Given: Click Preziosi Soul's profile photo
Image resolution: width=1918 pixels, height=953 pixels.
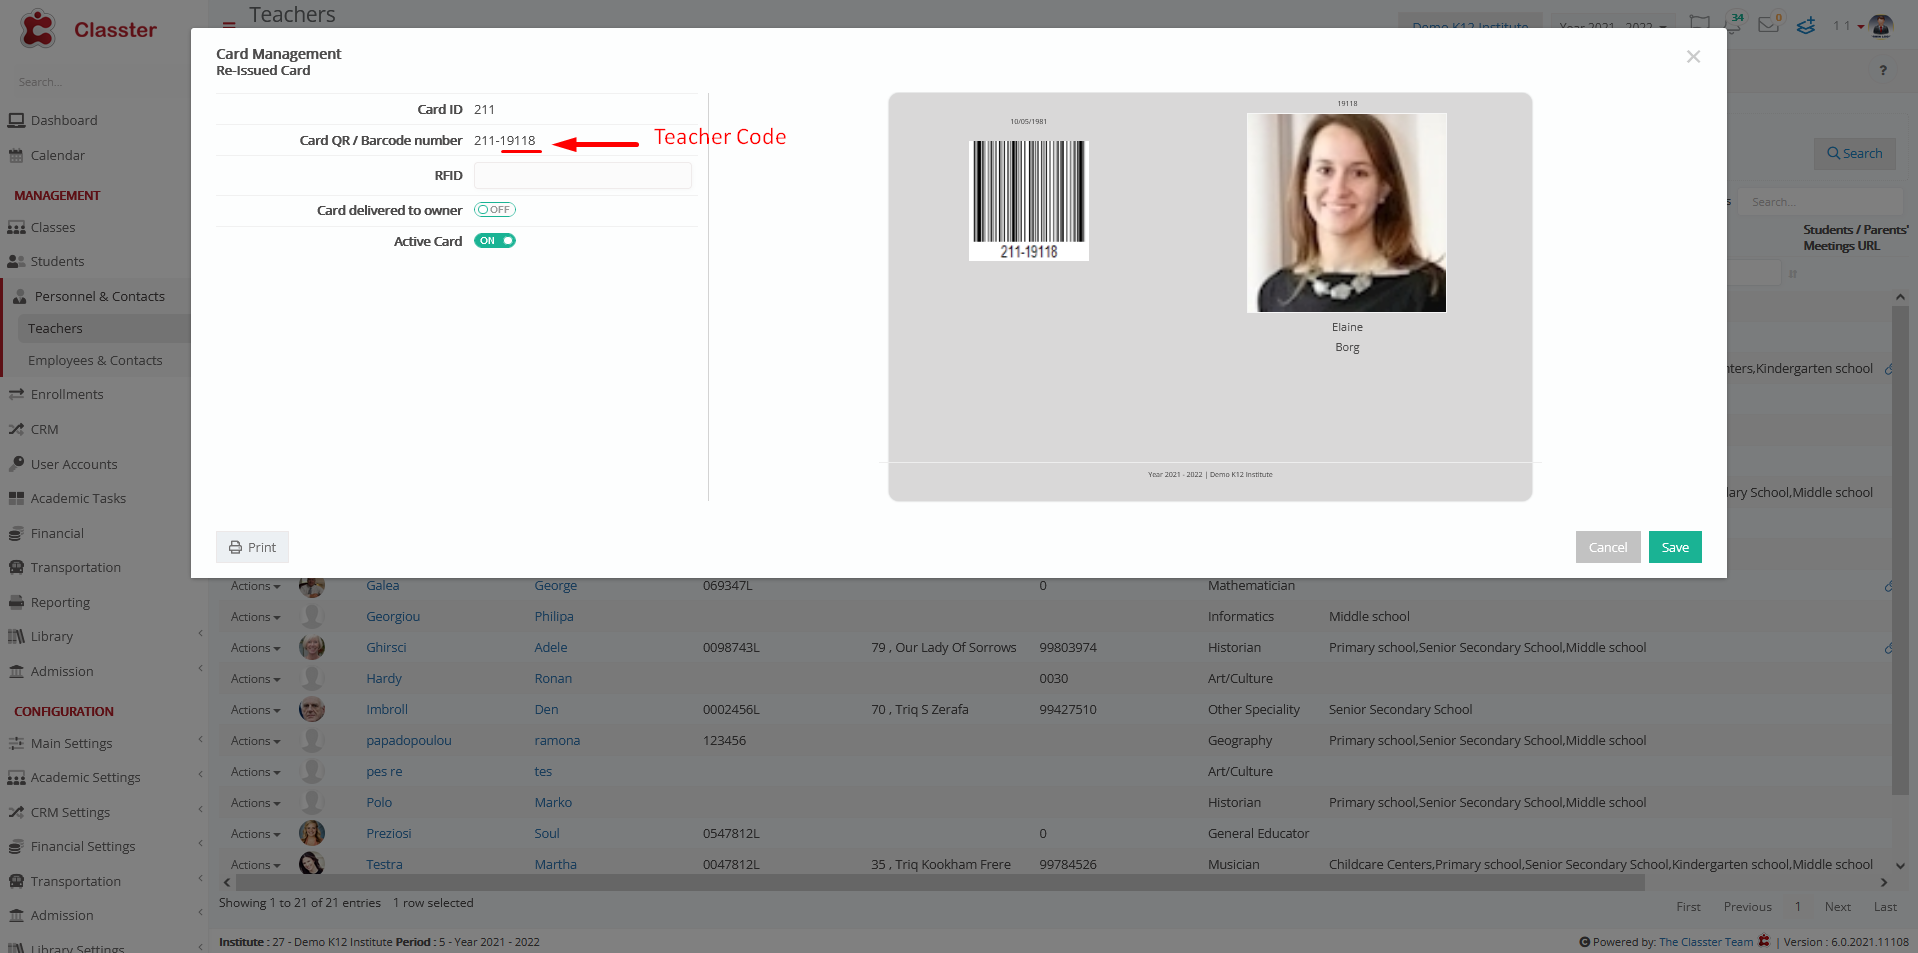Looking at the screenshot, I should [312, 833].
